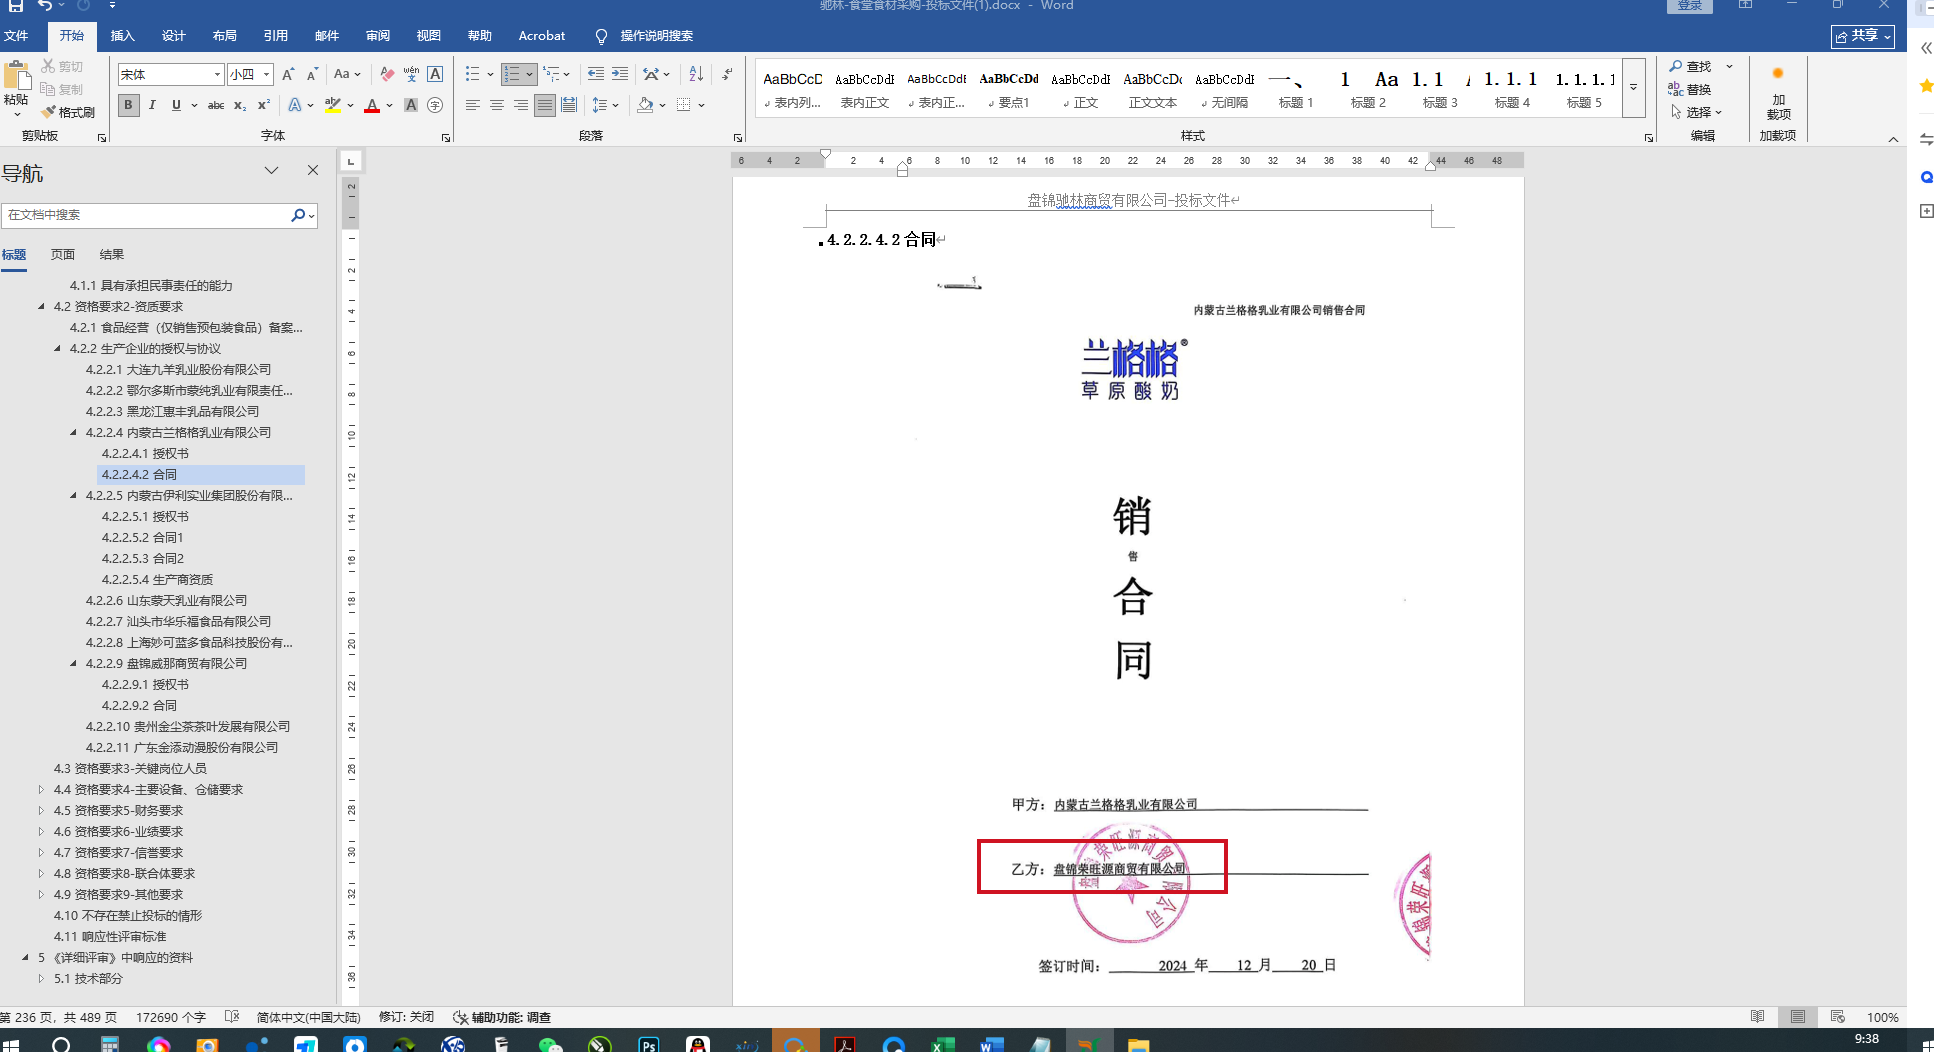Apply text effects glowing A icon
Screen dimensions: 1934x1052
(295, 105)
